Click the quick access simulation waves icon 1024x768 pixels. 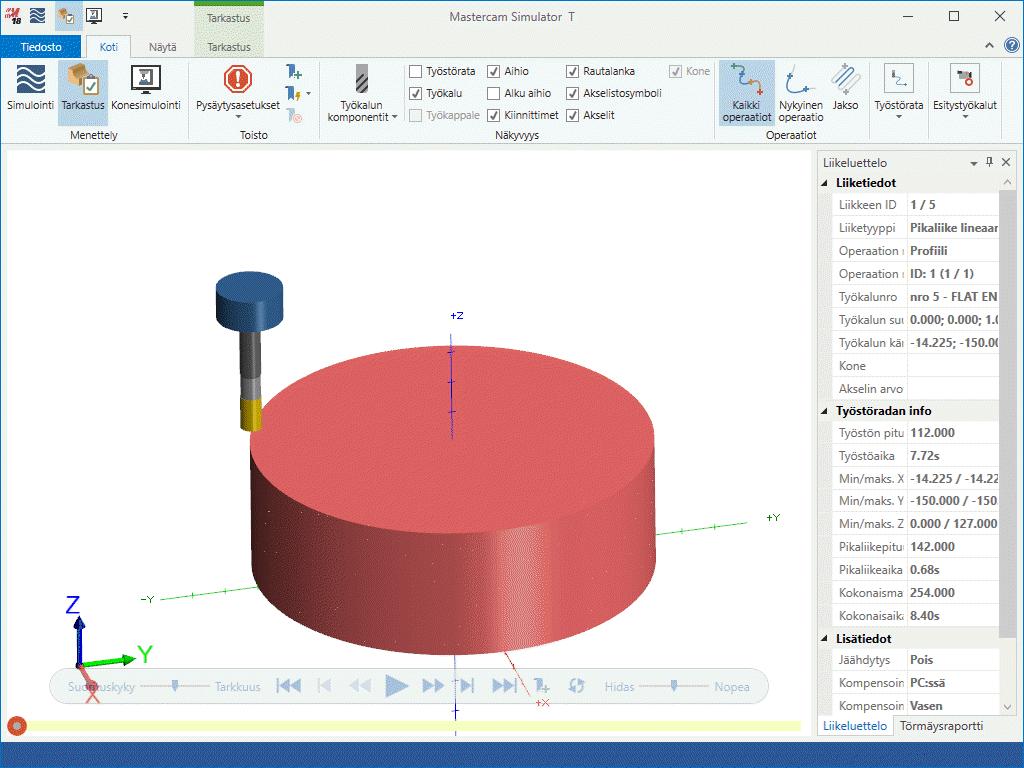38,15
